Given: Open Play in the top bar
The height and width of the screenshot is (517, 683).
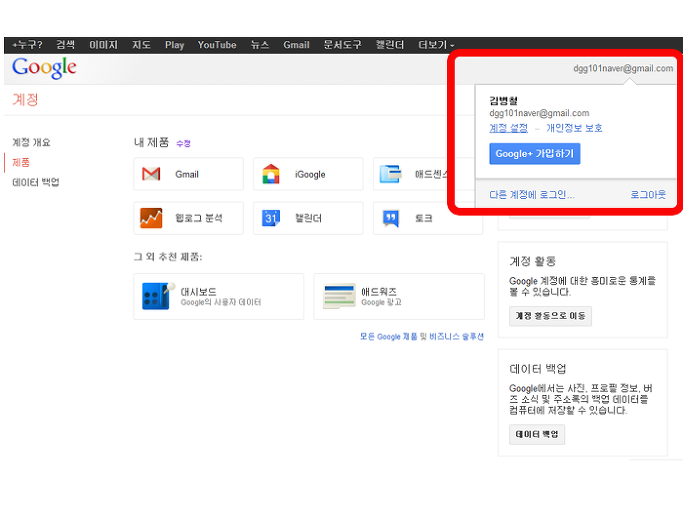Looking at the screenshot, I should pyautogui.click(x=175, y=45).
